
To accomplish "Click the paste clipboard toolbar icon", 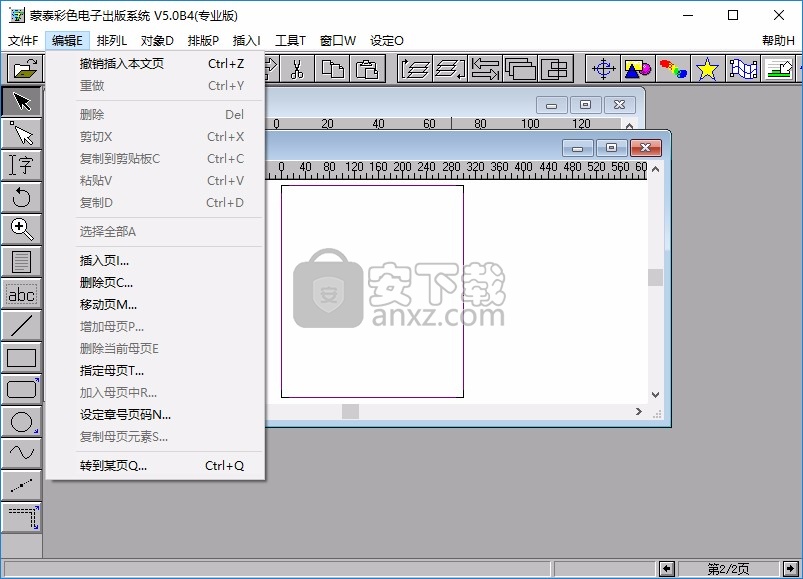I will (x=367, y=69).
